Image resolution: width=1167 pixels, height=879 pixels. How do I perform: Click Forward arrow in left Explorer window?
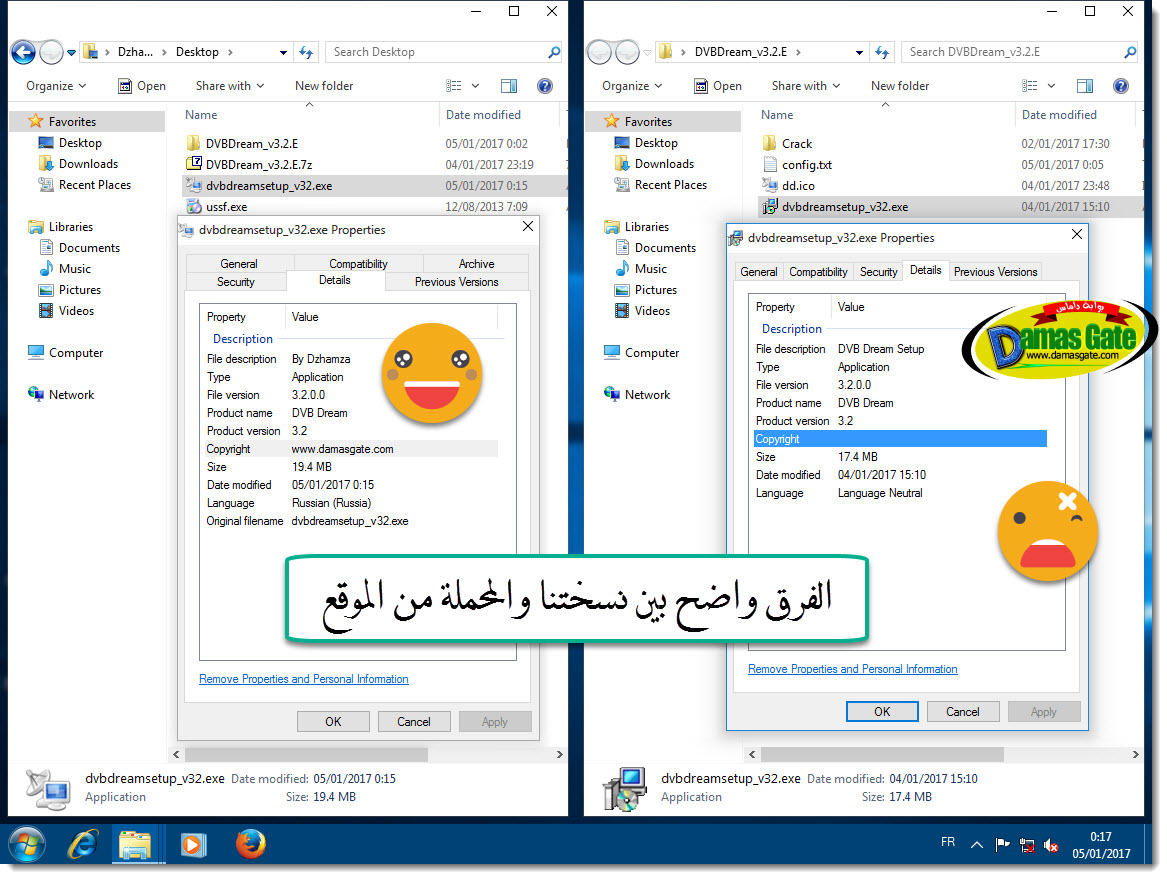pos(51,52)
